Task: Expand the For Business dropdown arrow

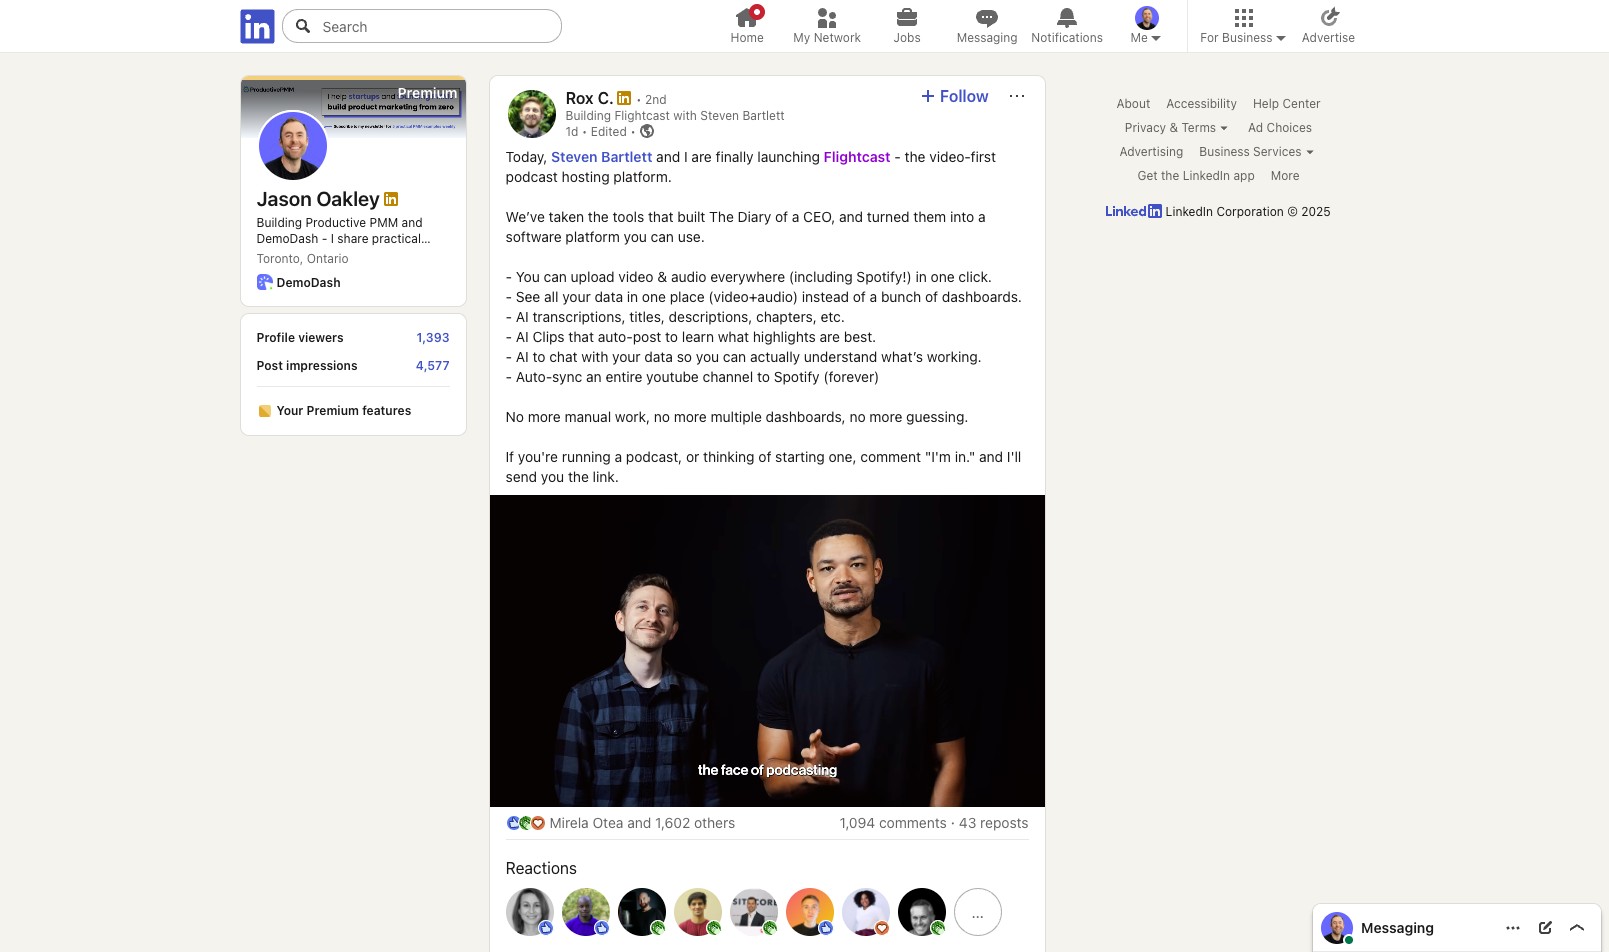Action: pyautogui.click(x=1281, y=38)
